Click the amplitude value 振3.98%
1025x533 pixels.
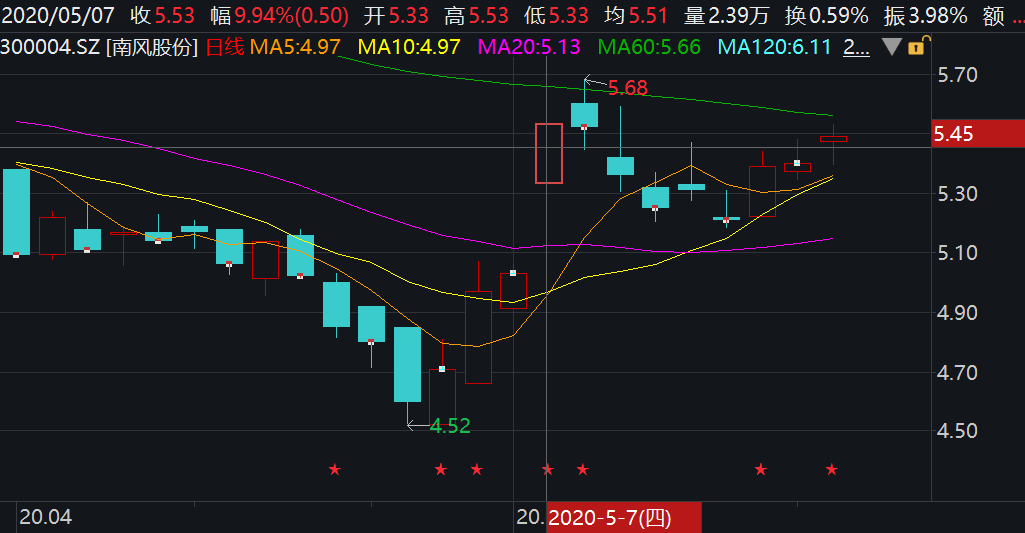(x=926, y=15)
